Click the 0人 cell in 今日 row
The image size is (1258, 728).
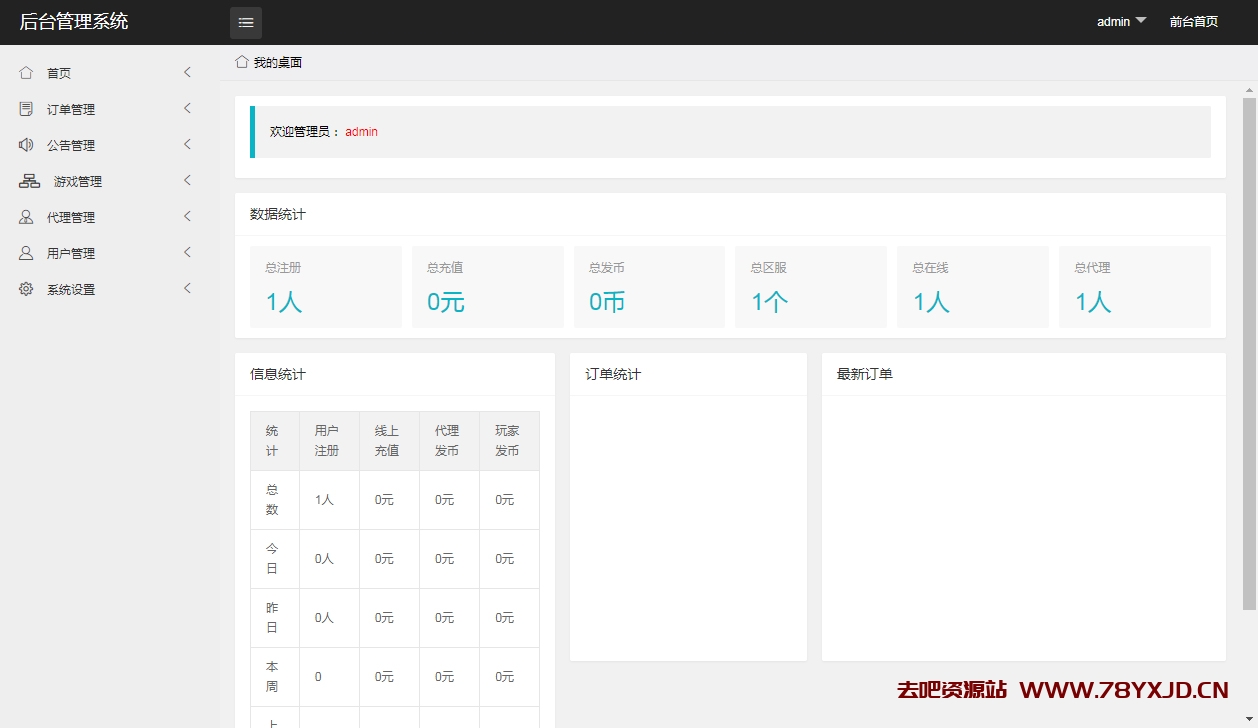point(329,559)
